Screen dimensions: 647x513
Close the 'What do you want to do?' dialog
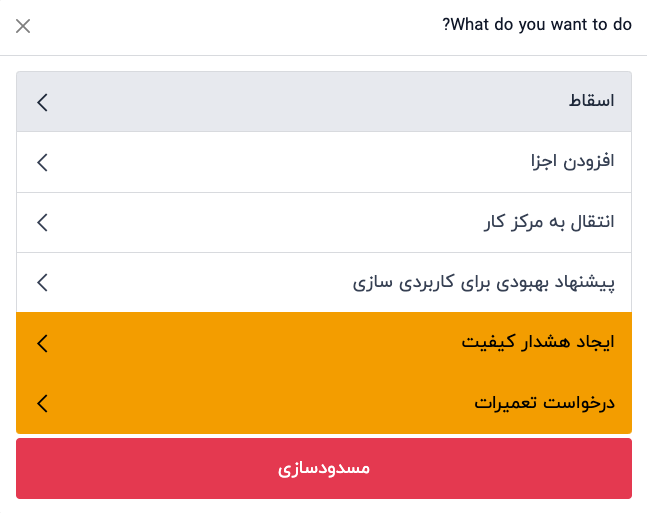pos(23,26)
